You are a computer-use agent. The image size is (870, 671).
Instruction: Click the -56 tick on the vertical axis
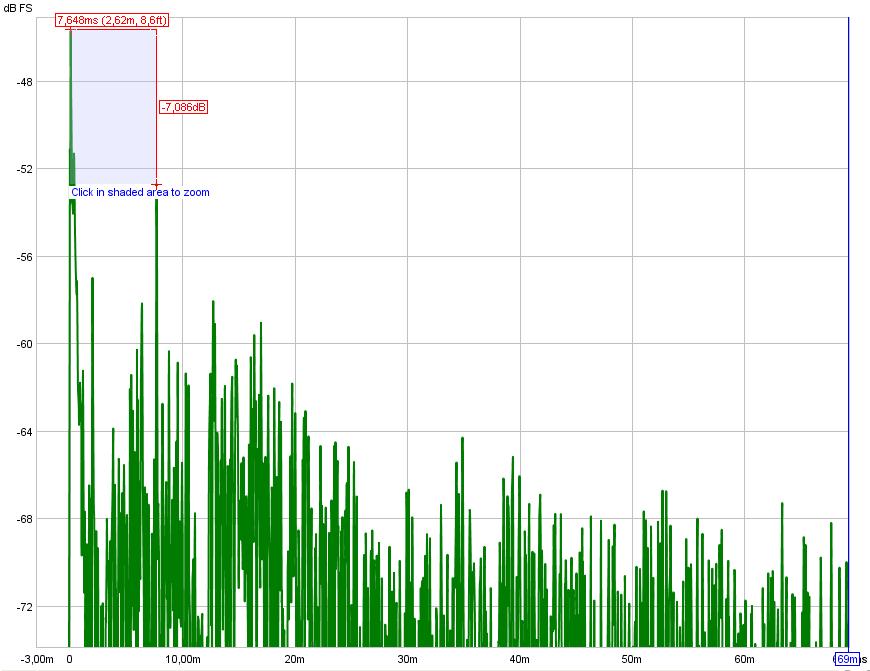[25, 257]
